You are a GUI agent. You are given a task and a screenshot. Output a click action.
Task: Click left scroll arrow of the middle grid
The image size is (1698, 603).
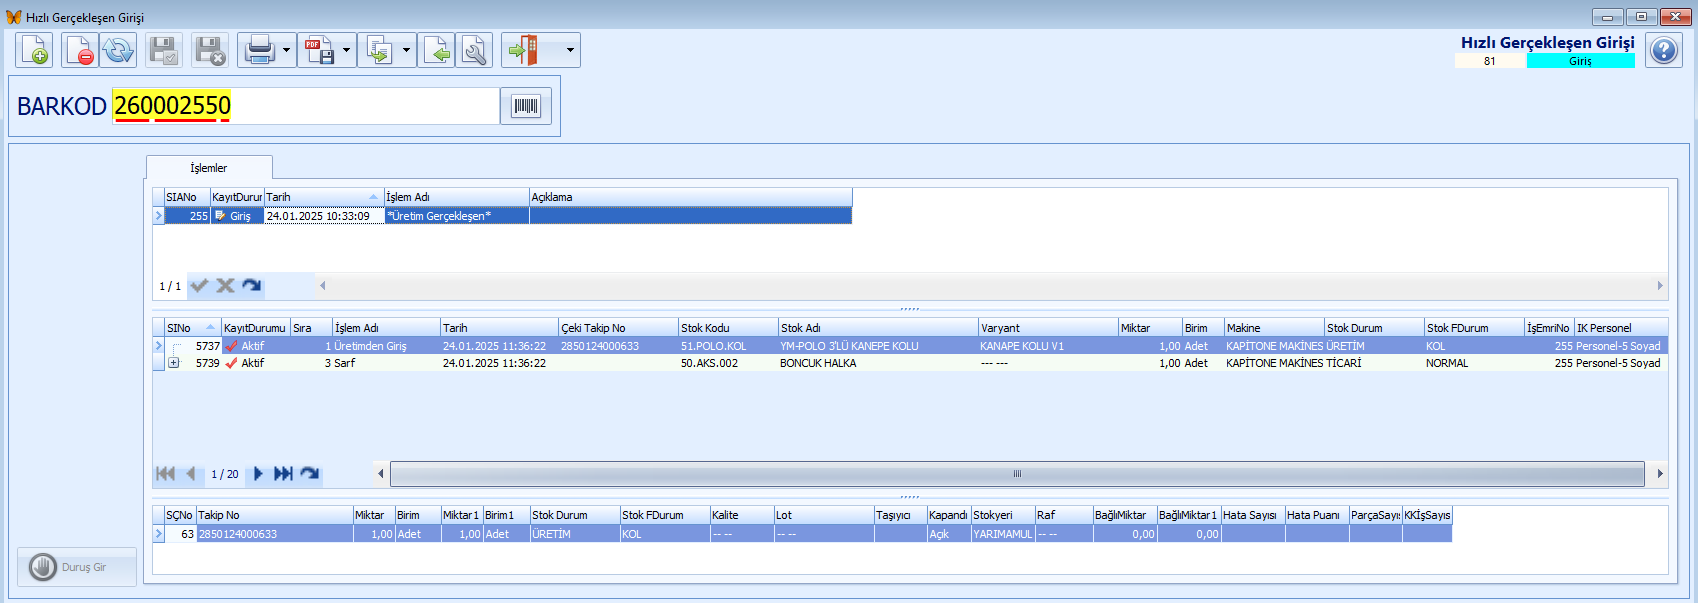[x=380, y=474]
